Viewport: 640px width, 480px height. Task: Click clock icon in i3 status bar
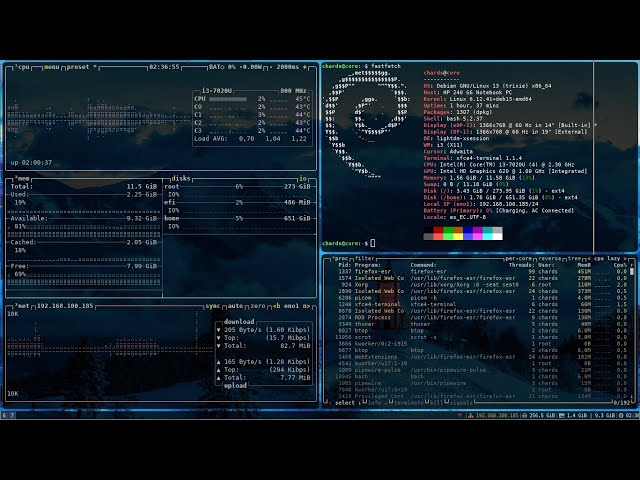click(x=621, y=415)
